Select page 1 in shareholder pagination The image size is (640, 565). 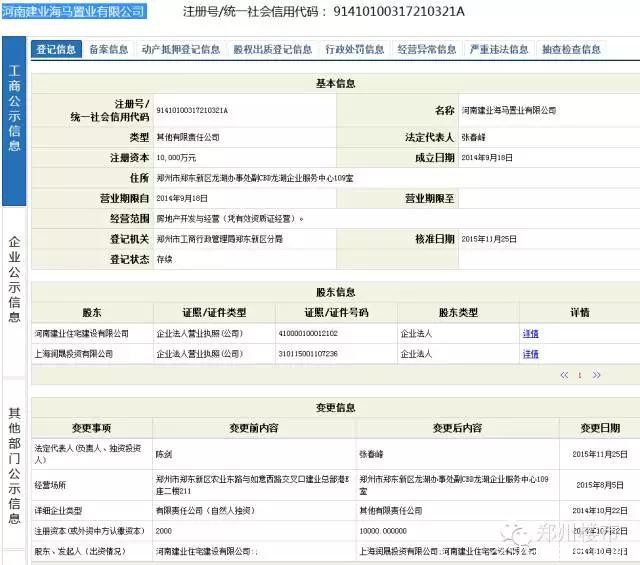click(580, 375)
